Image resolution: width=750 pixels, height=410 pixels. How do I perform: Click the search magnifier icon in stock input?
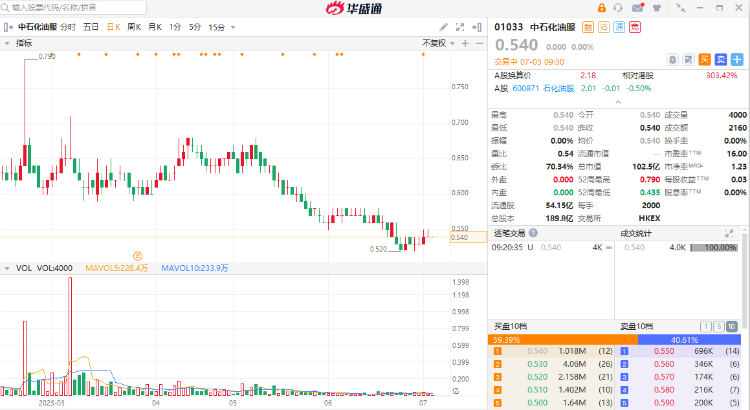pos(5,8)
